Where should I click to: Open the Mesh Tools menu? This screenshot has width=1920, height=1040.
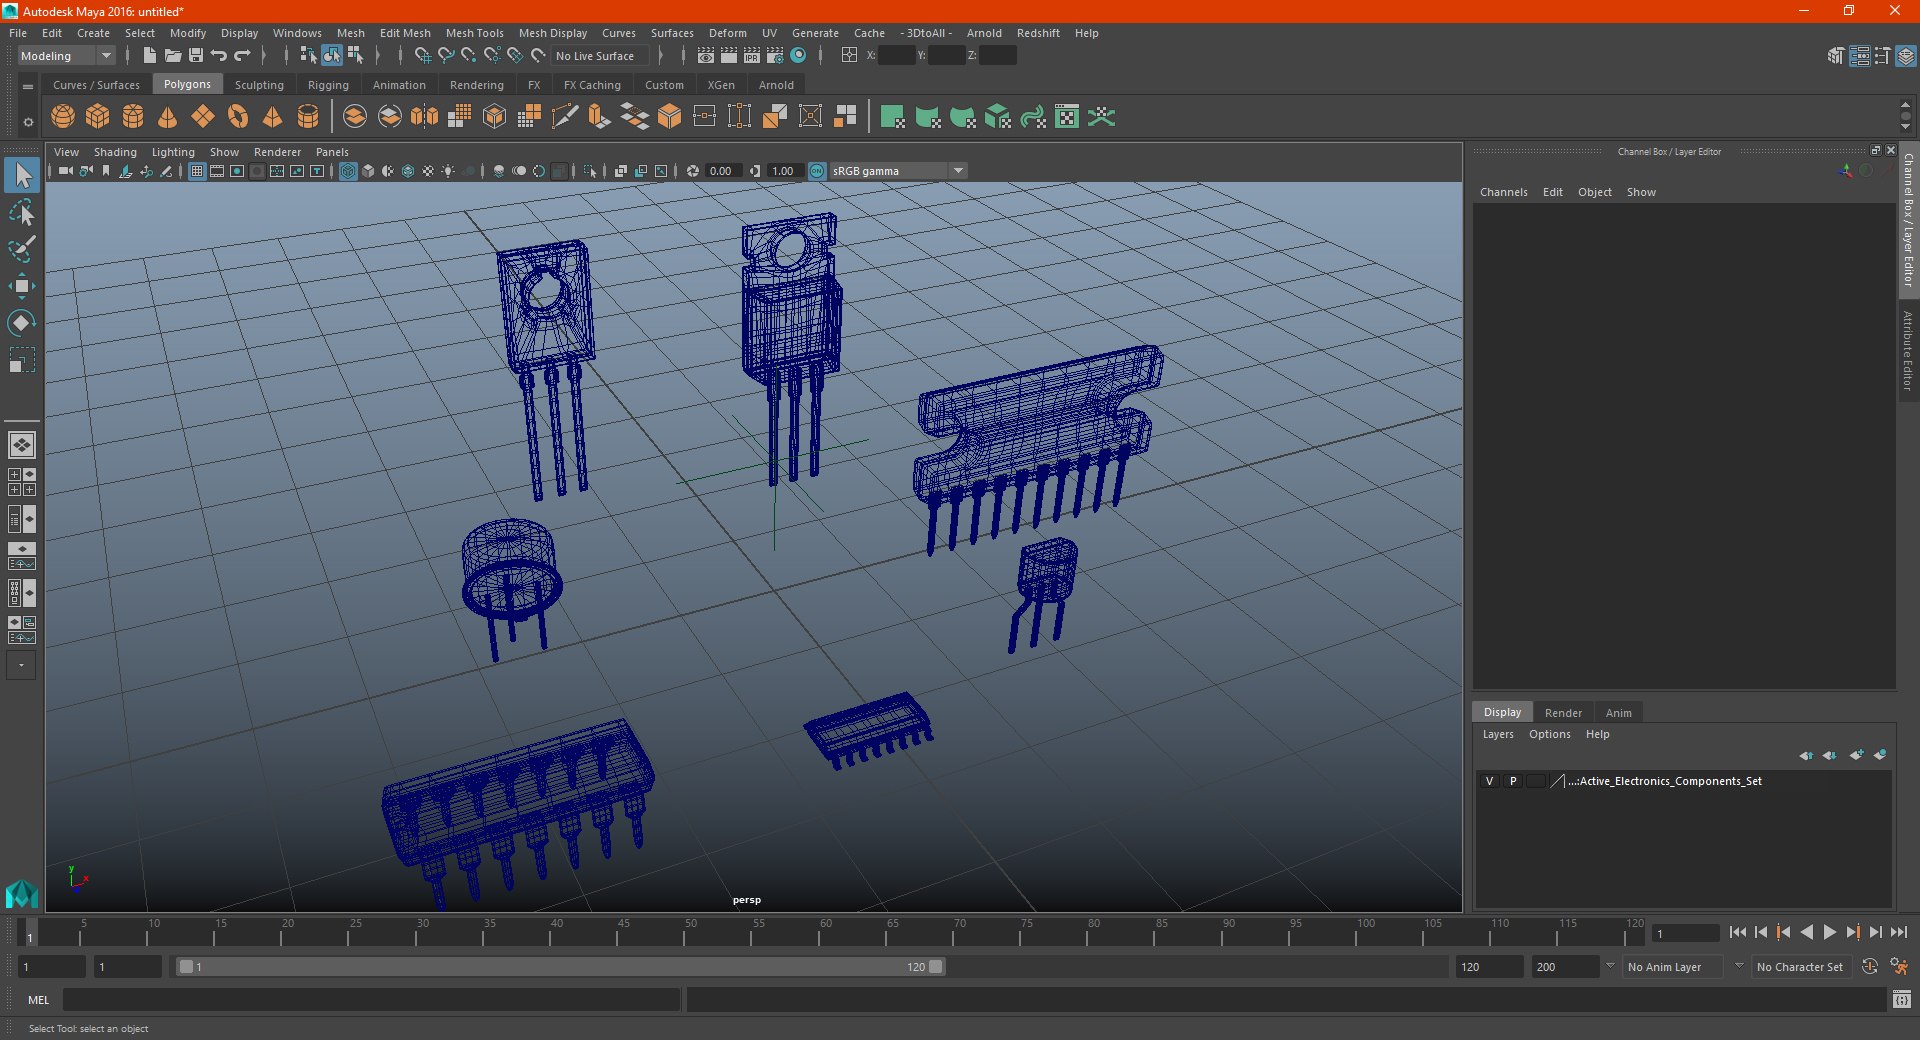(474, 33)
